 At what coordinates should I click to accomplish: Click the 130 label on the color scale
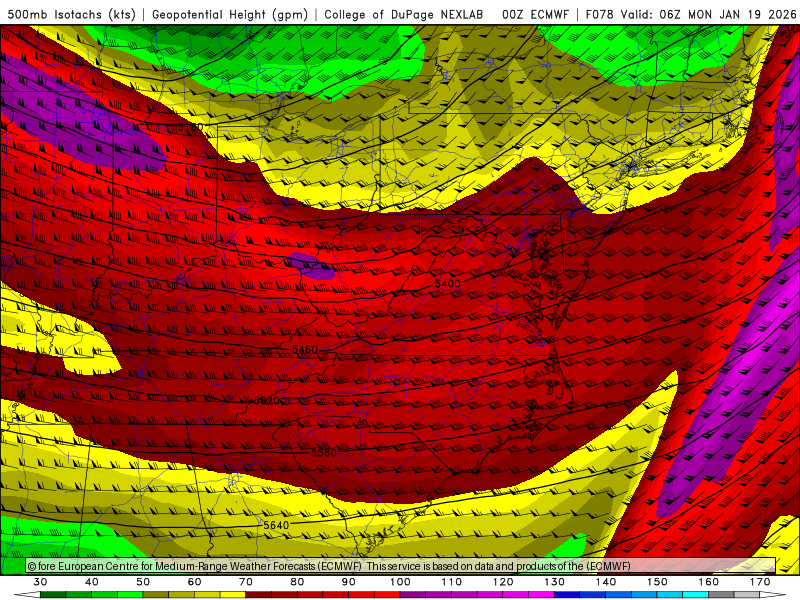click(x=554, y=582)
